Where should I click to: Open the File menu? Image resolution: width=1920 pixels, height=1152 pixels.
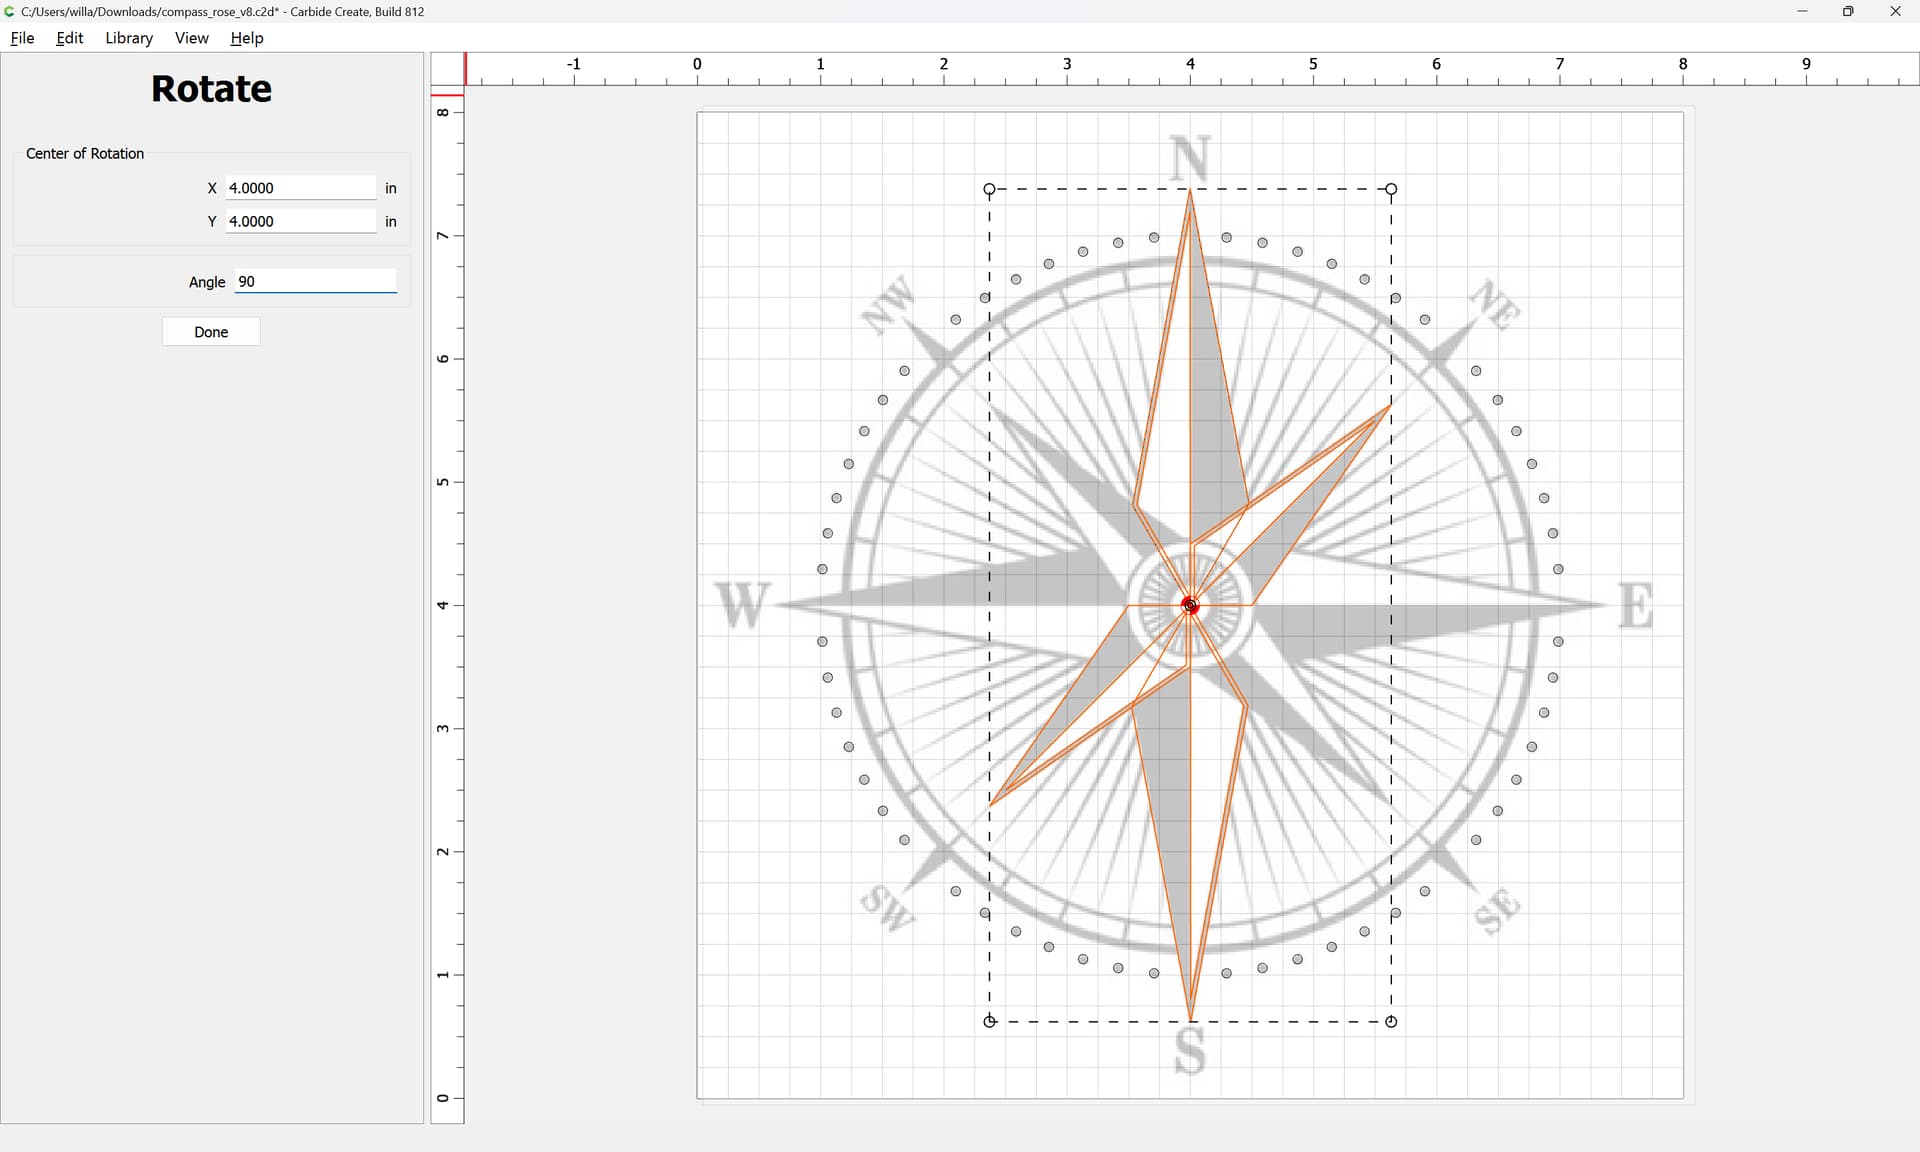[22, 38]
